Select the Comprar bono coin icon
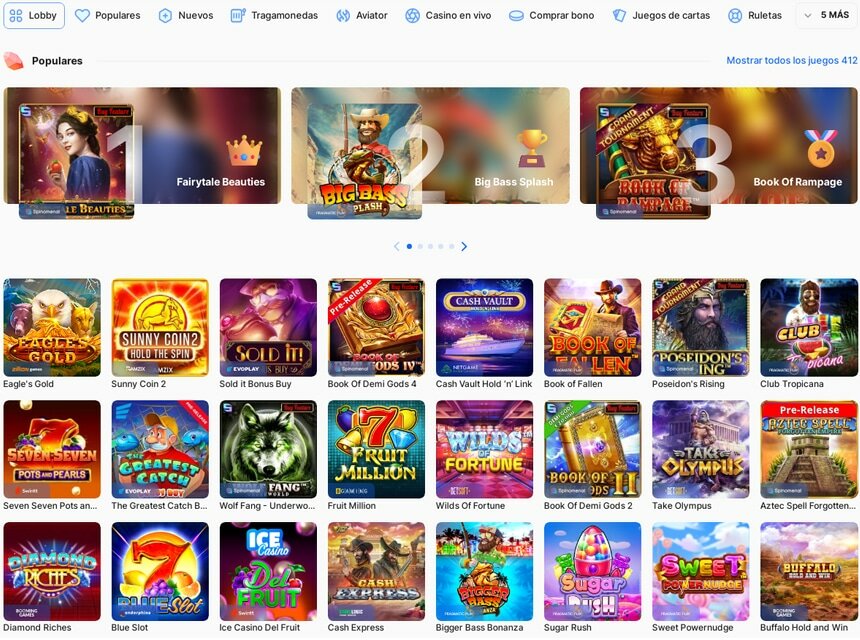 coord(516,16)
